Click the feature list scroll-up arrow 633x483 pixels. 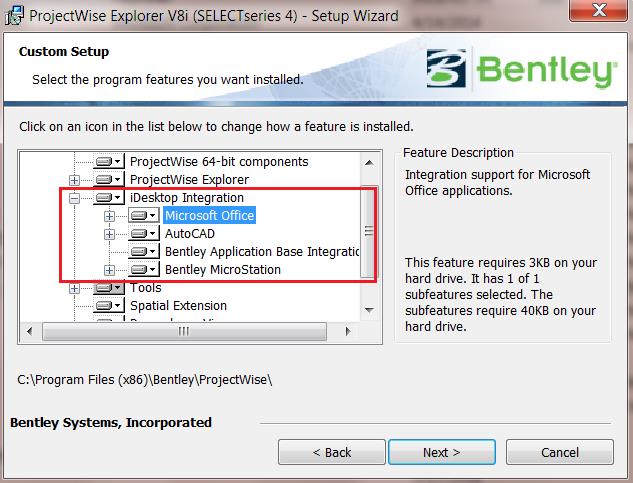(369, 163)
